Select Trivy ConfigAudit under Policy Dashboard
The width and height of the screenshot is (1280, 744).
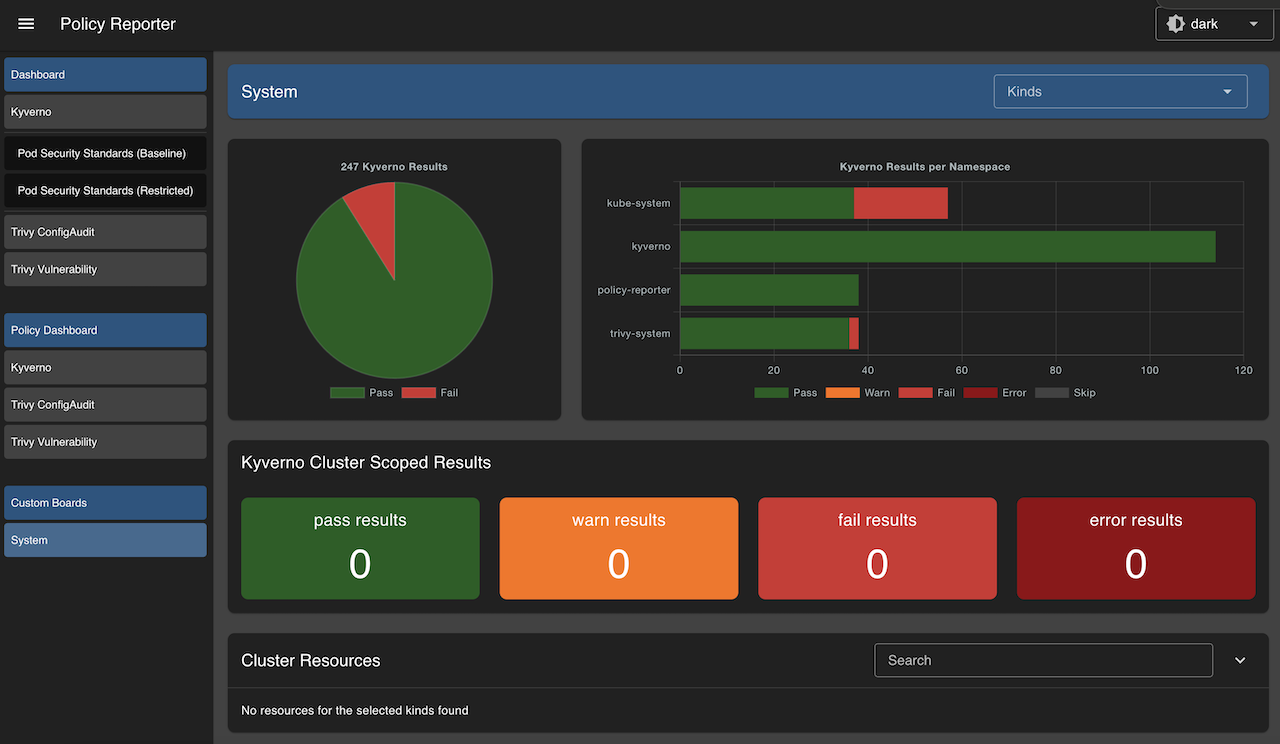pyautogui.click(x=105, y=405)
